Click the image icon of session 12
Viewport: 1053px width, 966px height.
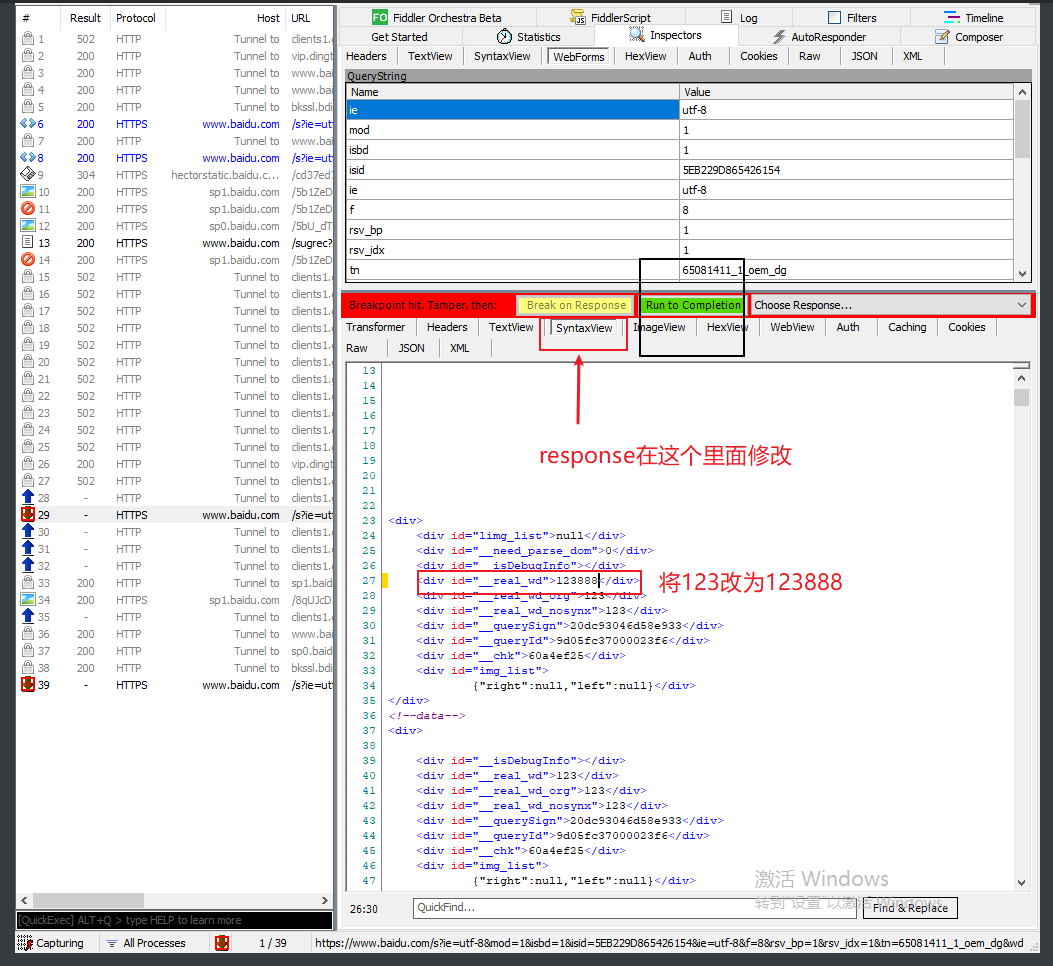28,226
